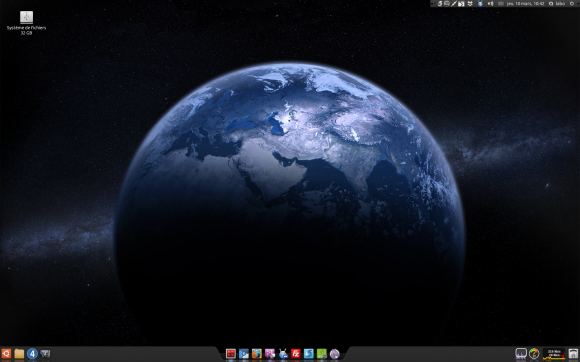Launch the blue Thunderbird-style mail icon in dock
This screenshot has height=362, width=580.
244,354
